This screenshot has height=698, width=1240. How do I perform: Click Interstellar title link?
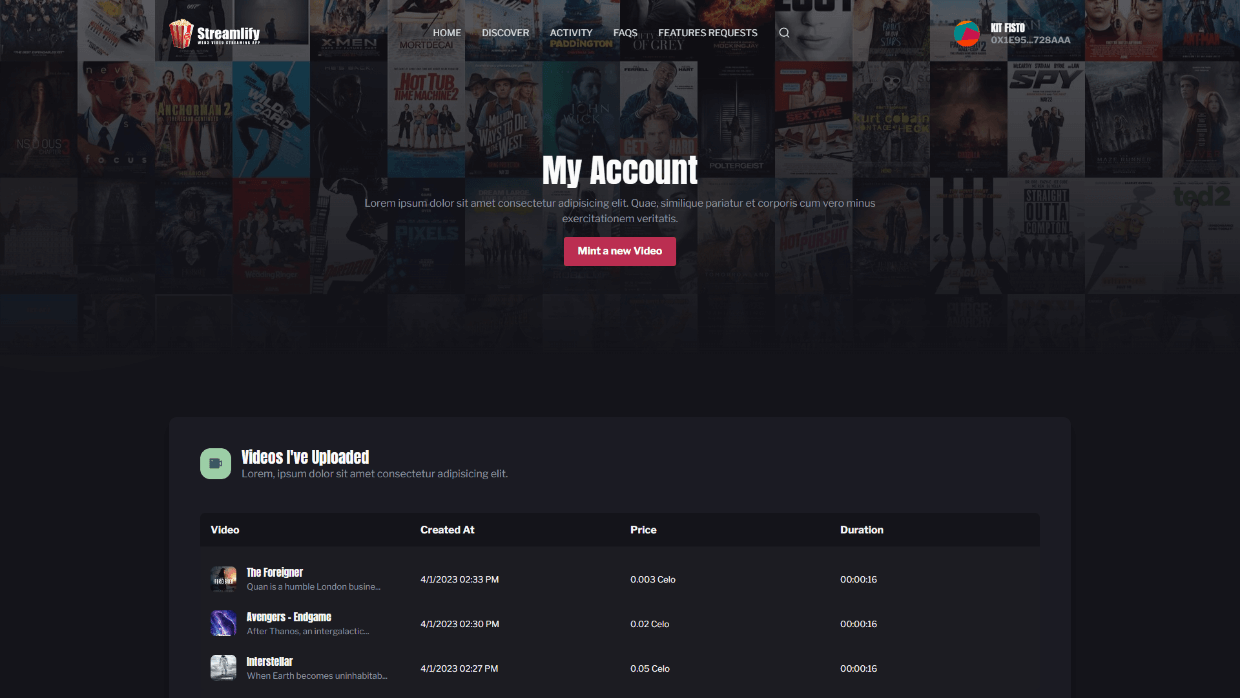point(270,661)
